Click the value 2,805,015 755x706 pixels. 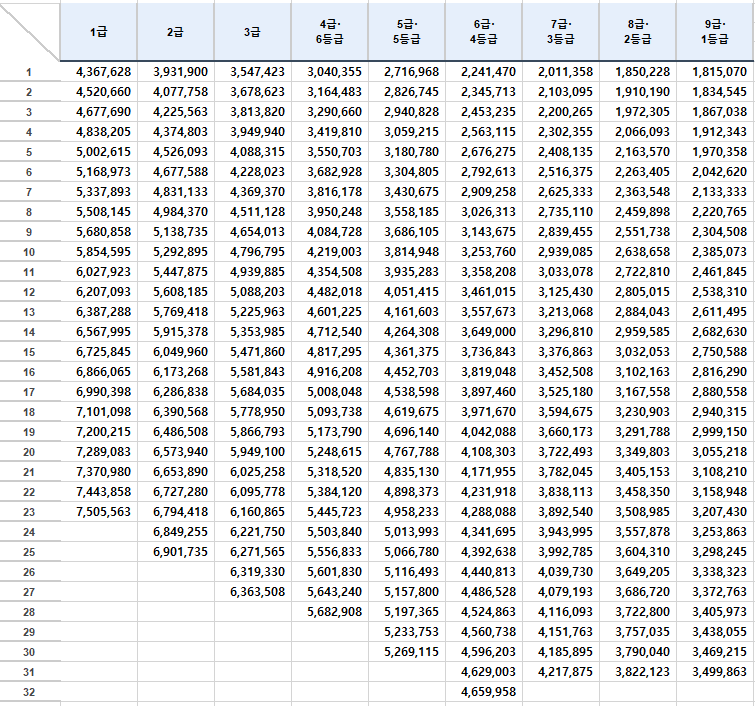tap(642, 292)
